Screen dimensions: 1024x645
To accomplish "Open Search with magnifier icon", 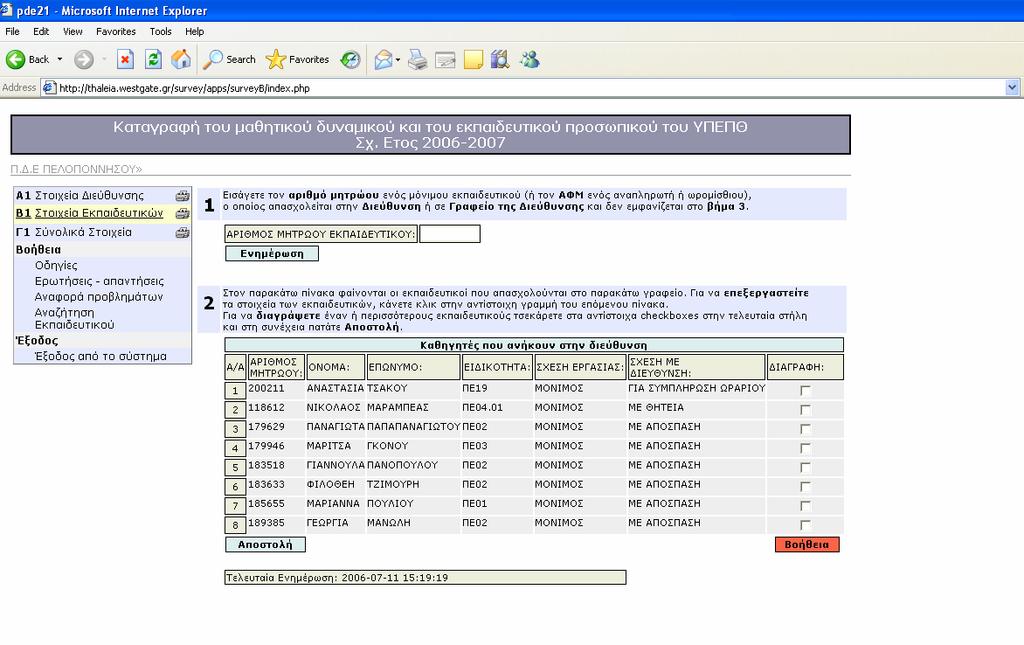I will 213,59.
